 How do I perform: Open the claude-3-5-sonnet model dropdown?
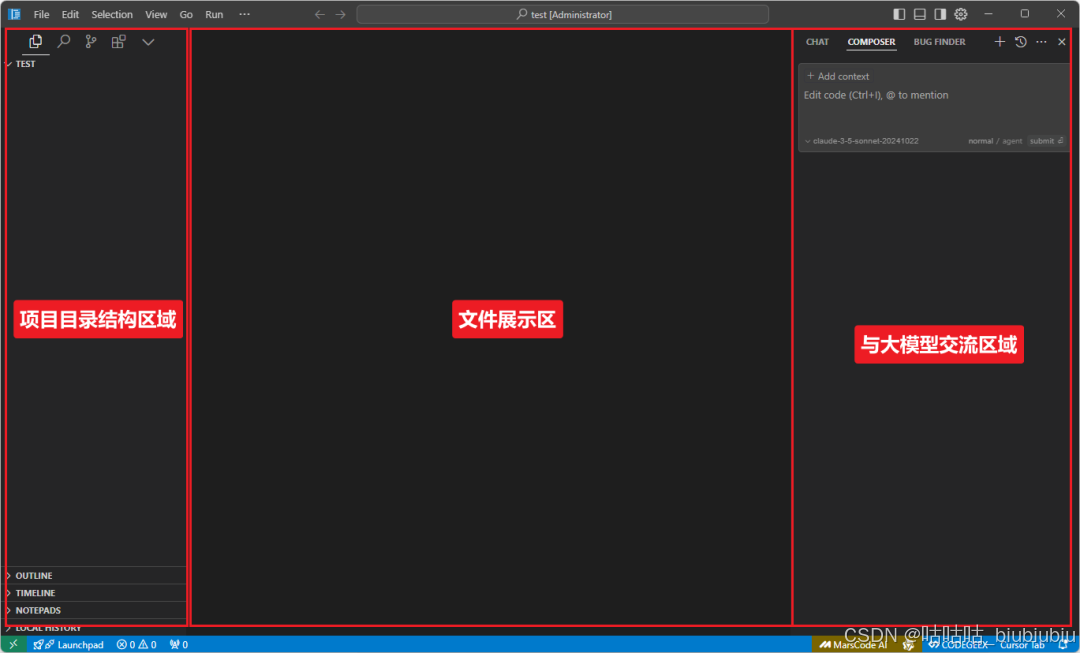(862, 141)
